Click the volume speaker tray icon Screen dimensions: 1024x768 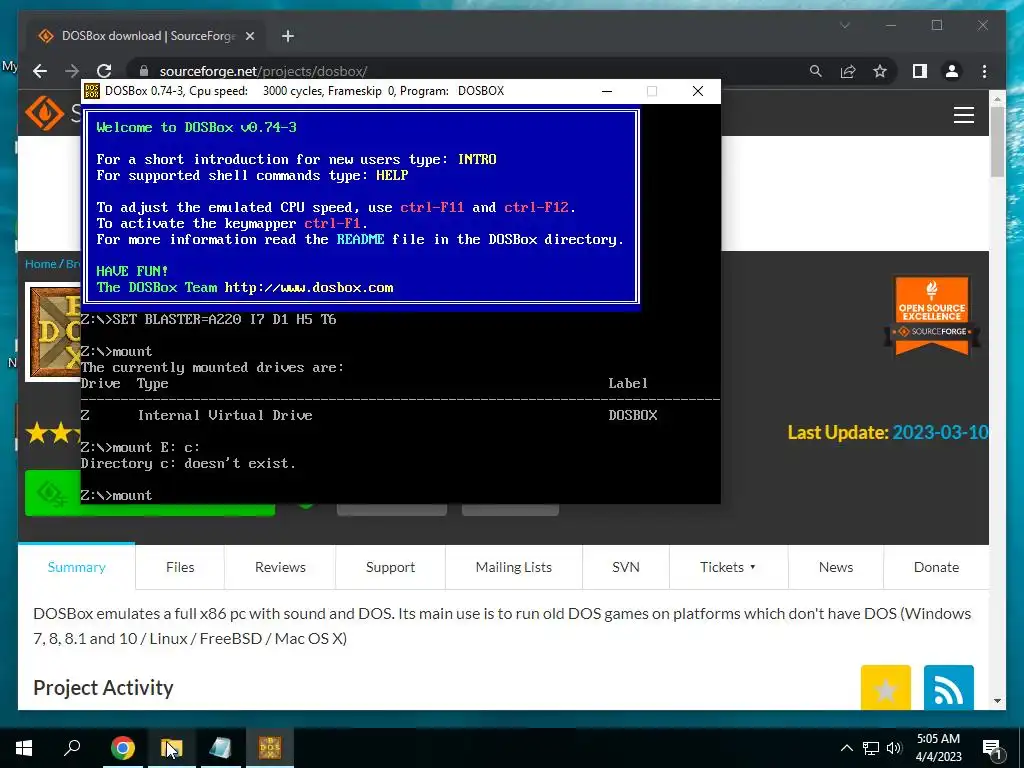click(x=894, y=748)
